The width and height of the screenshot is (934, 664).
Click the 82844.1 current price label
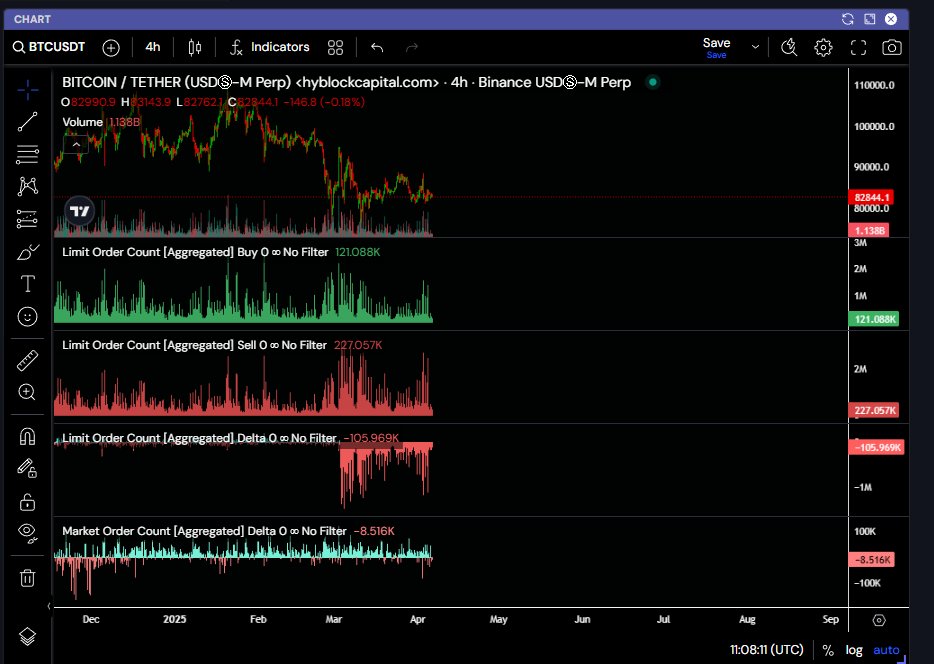click(871, 197)
